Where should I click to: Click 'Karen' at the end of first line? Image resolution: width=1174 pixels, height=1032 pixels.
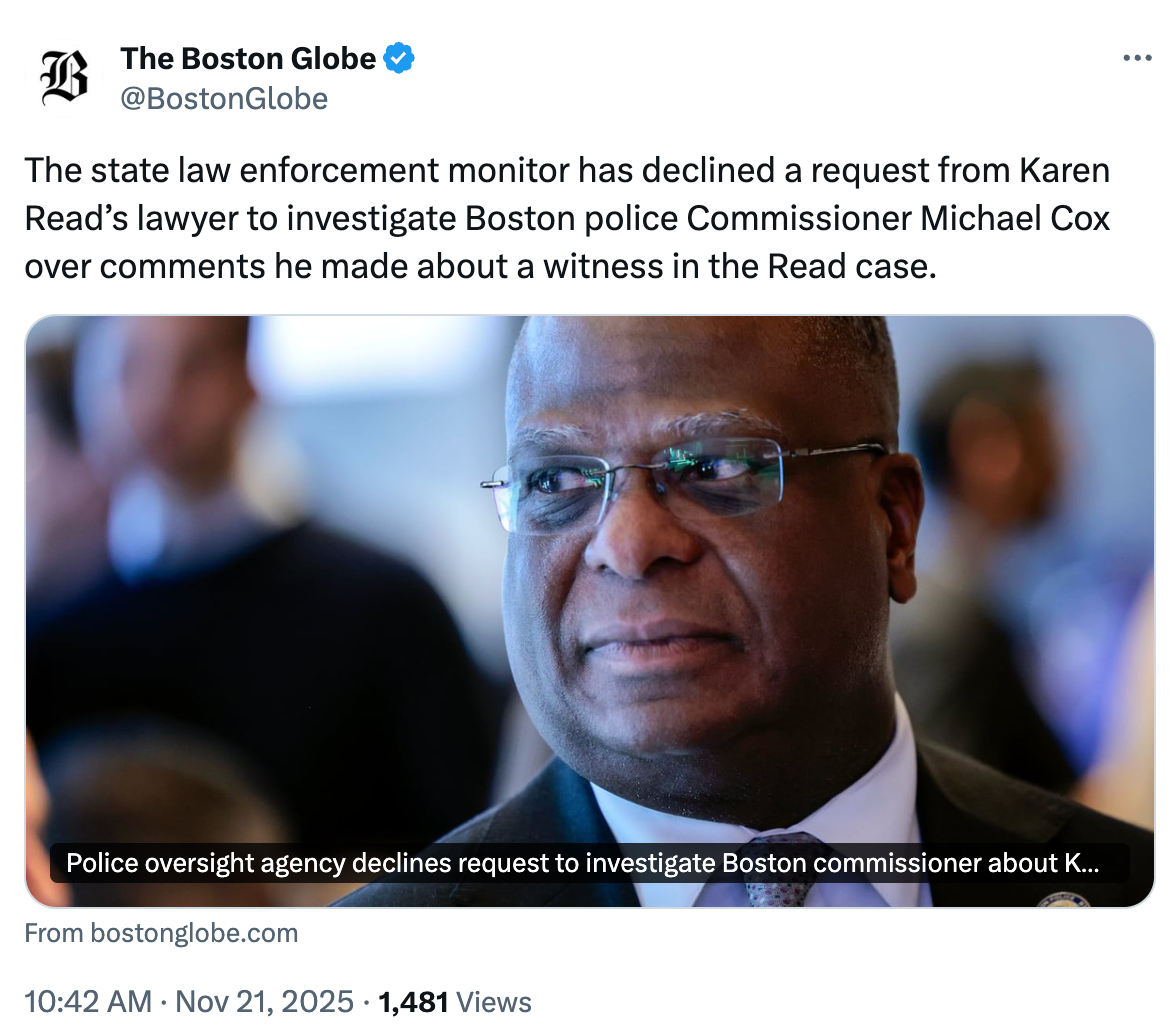point(1063,171)
